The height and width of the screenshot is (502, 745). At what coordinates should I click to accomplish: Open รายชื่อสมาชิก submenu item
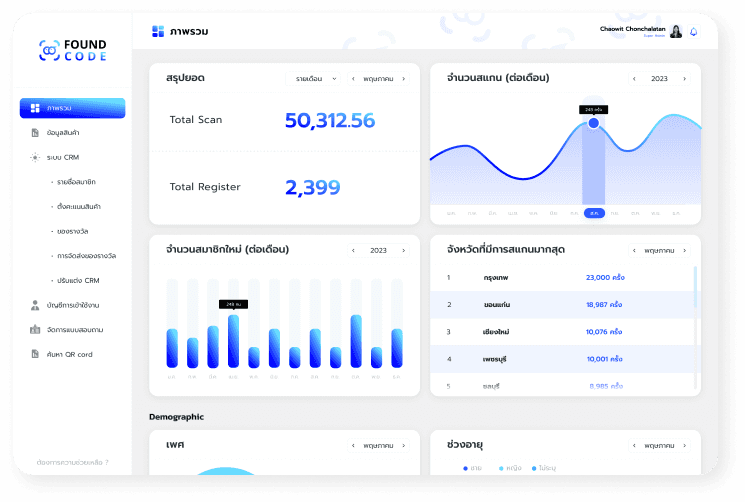(x=76, y=182)
